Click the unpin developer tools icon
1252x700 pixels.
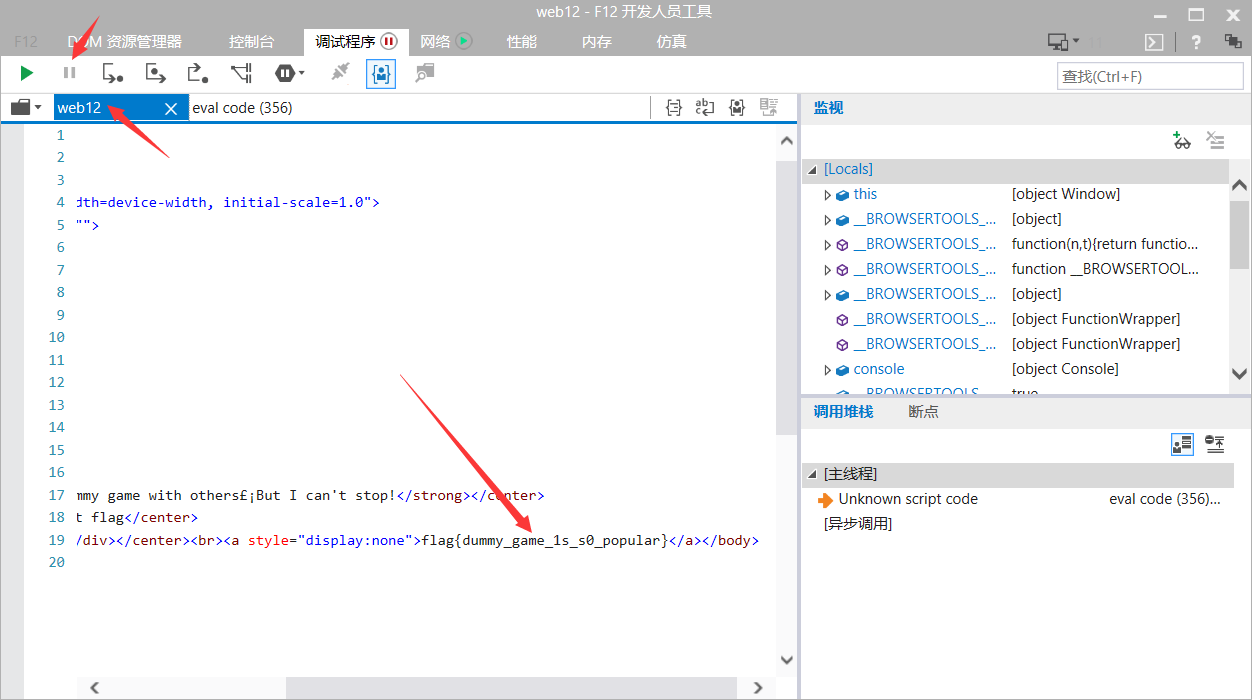point(1233,41)
